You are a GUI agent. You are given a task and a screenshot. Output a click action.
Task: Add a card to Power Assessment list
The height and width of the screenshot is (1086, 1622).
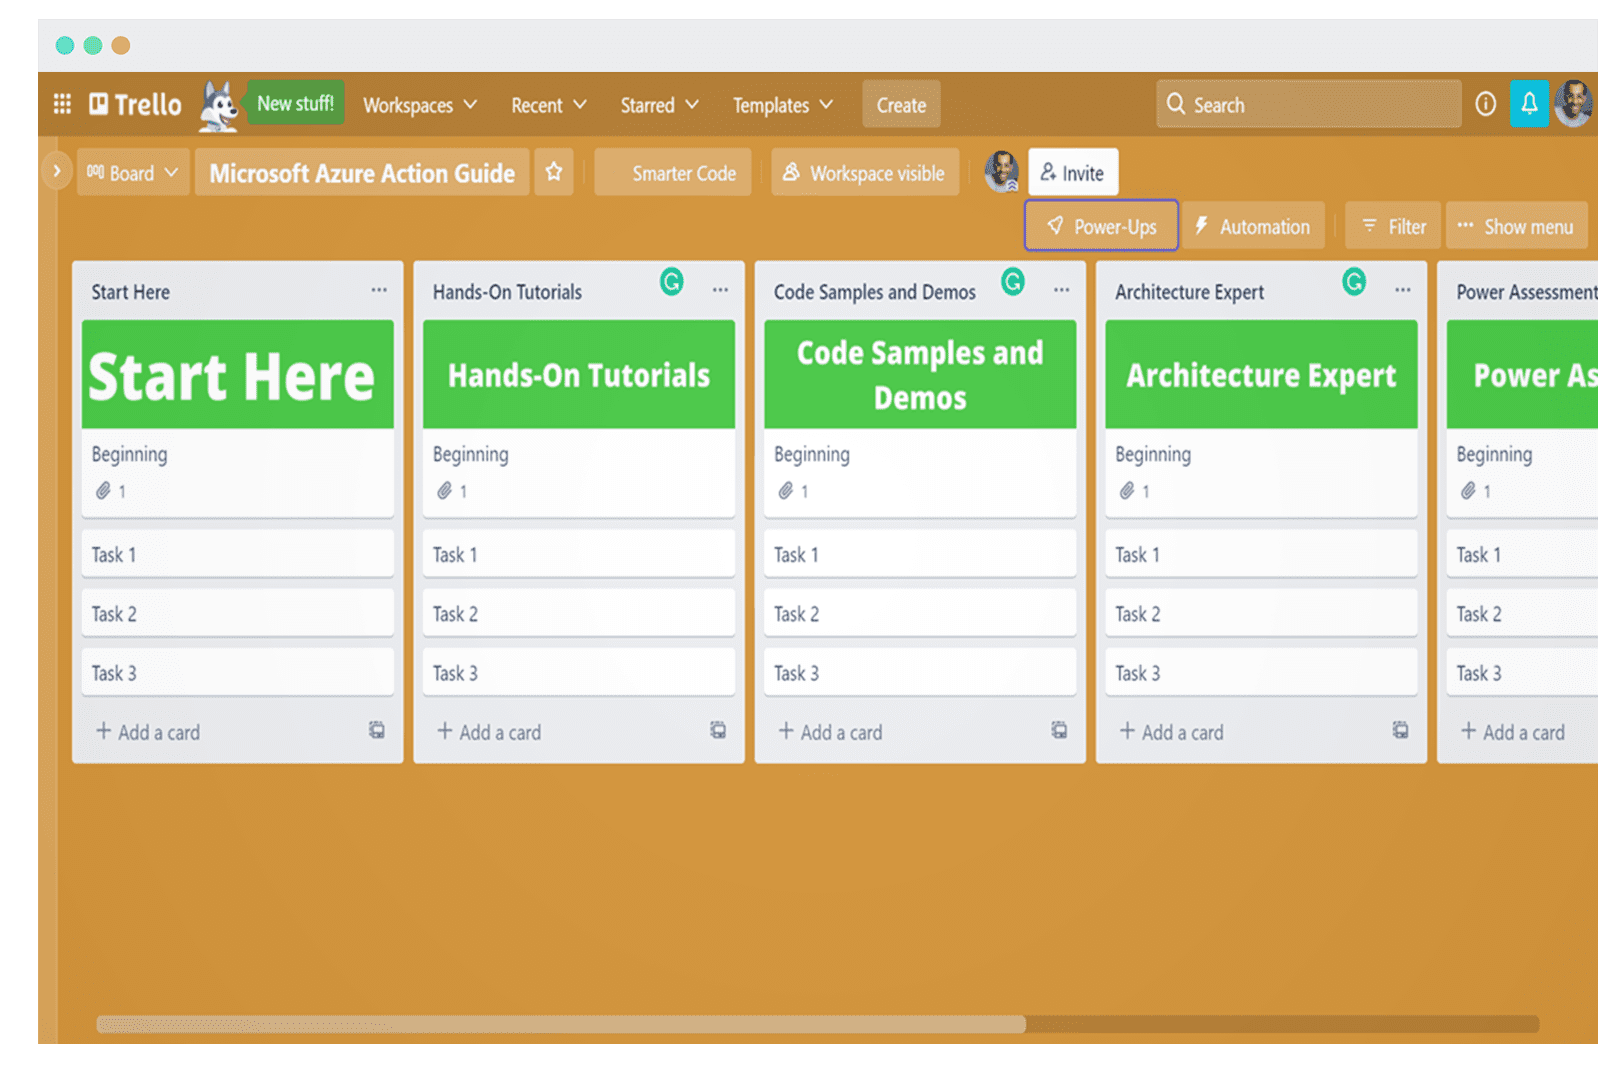1513,732
